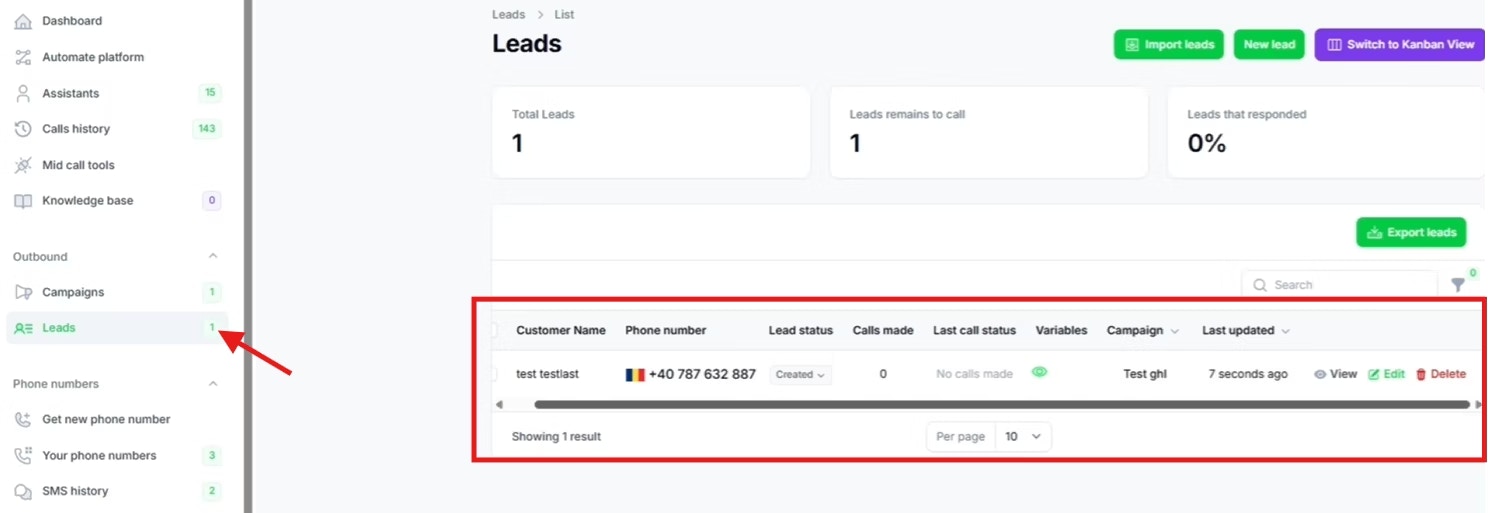Click the Showing 1 result text

point(556,437)
